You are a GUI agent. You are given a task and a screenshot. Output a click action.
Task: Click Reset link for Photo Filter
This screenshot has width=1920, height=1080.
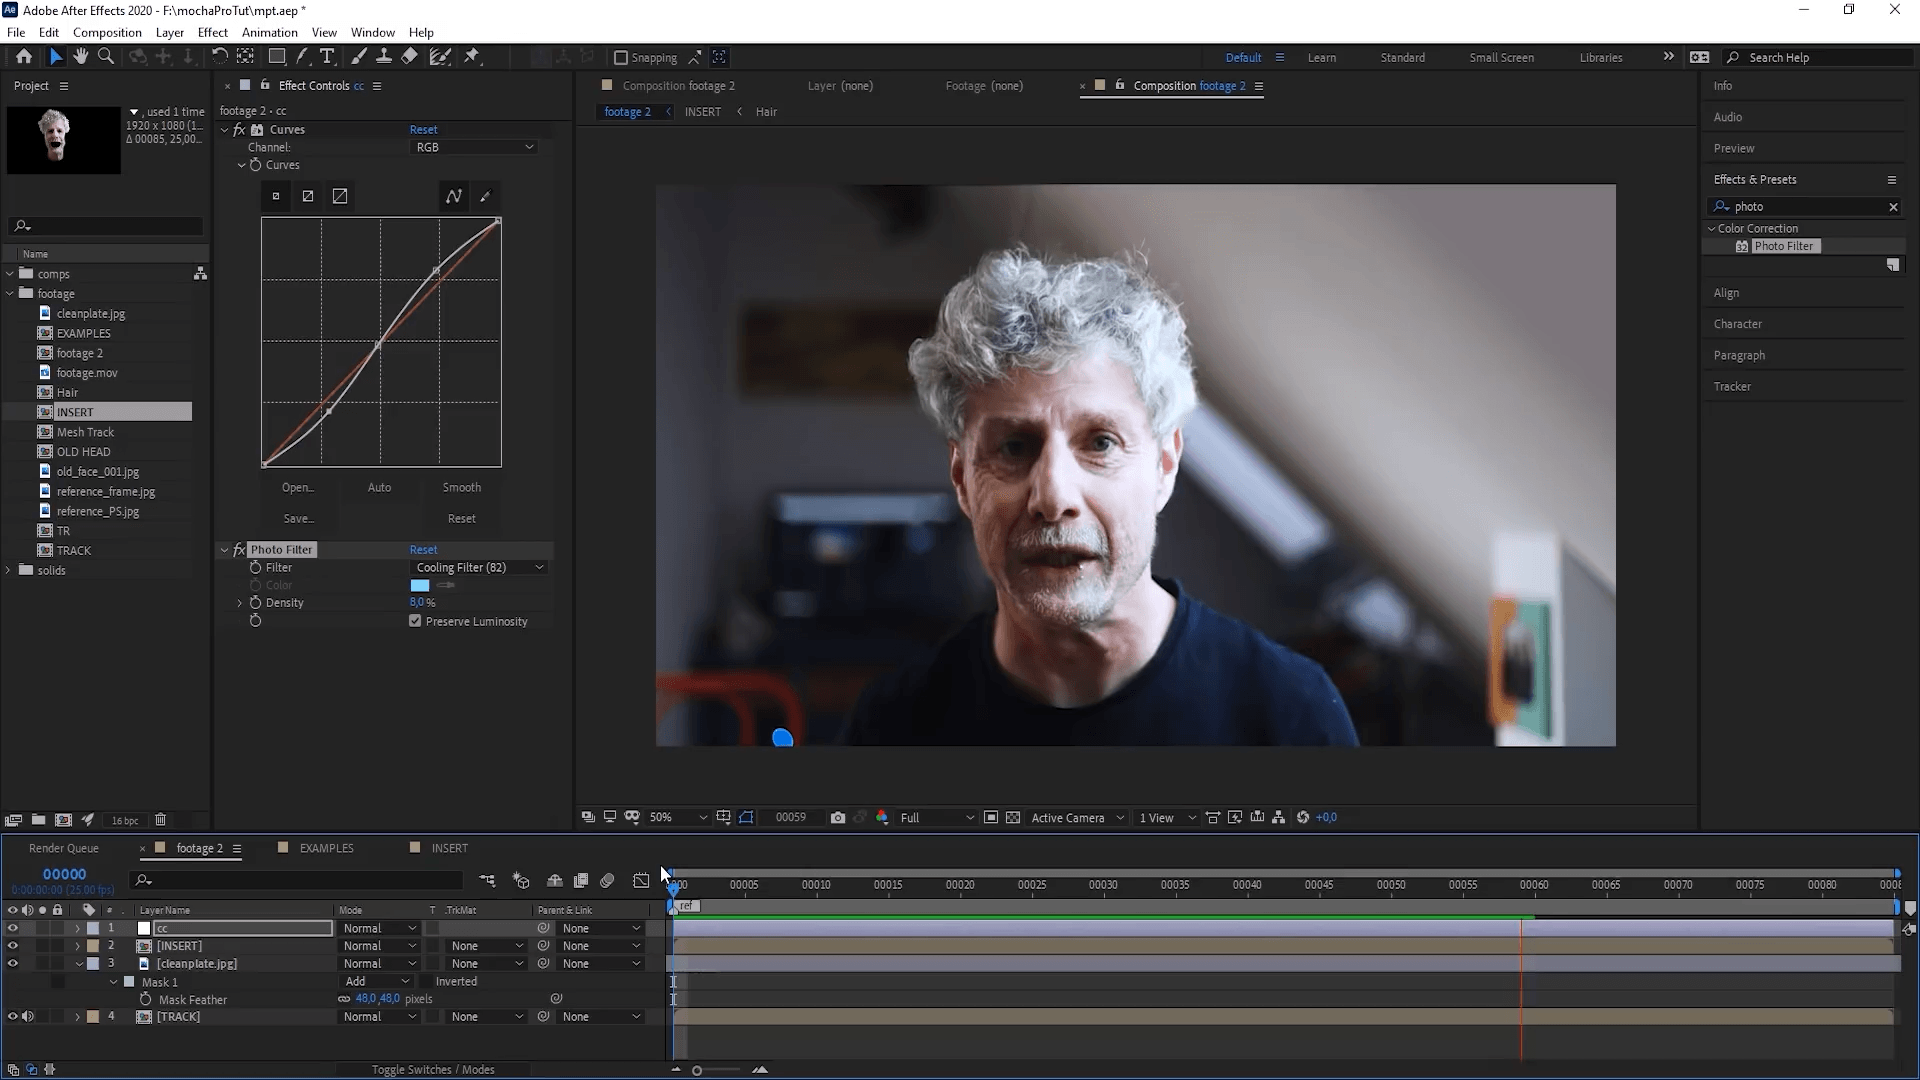(x=423, y=550)
